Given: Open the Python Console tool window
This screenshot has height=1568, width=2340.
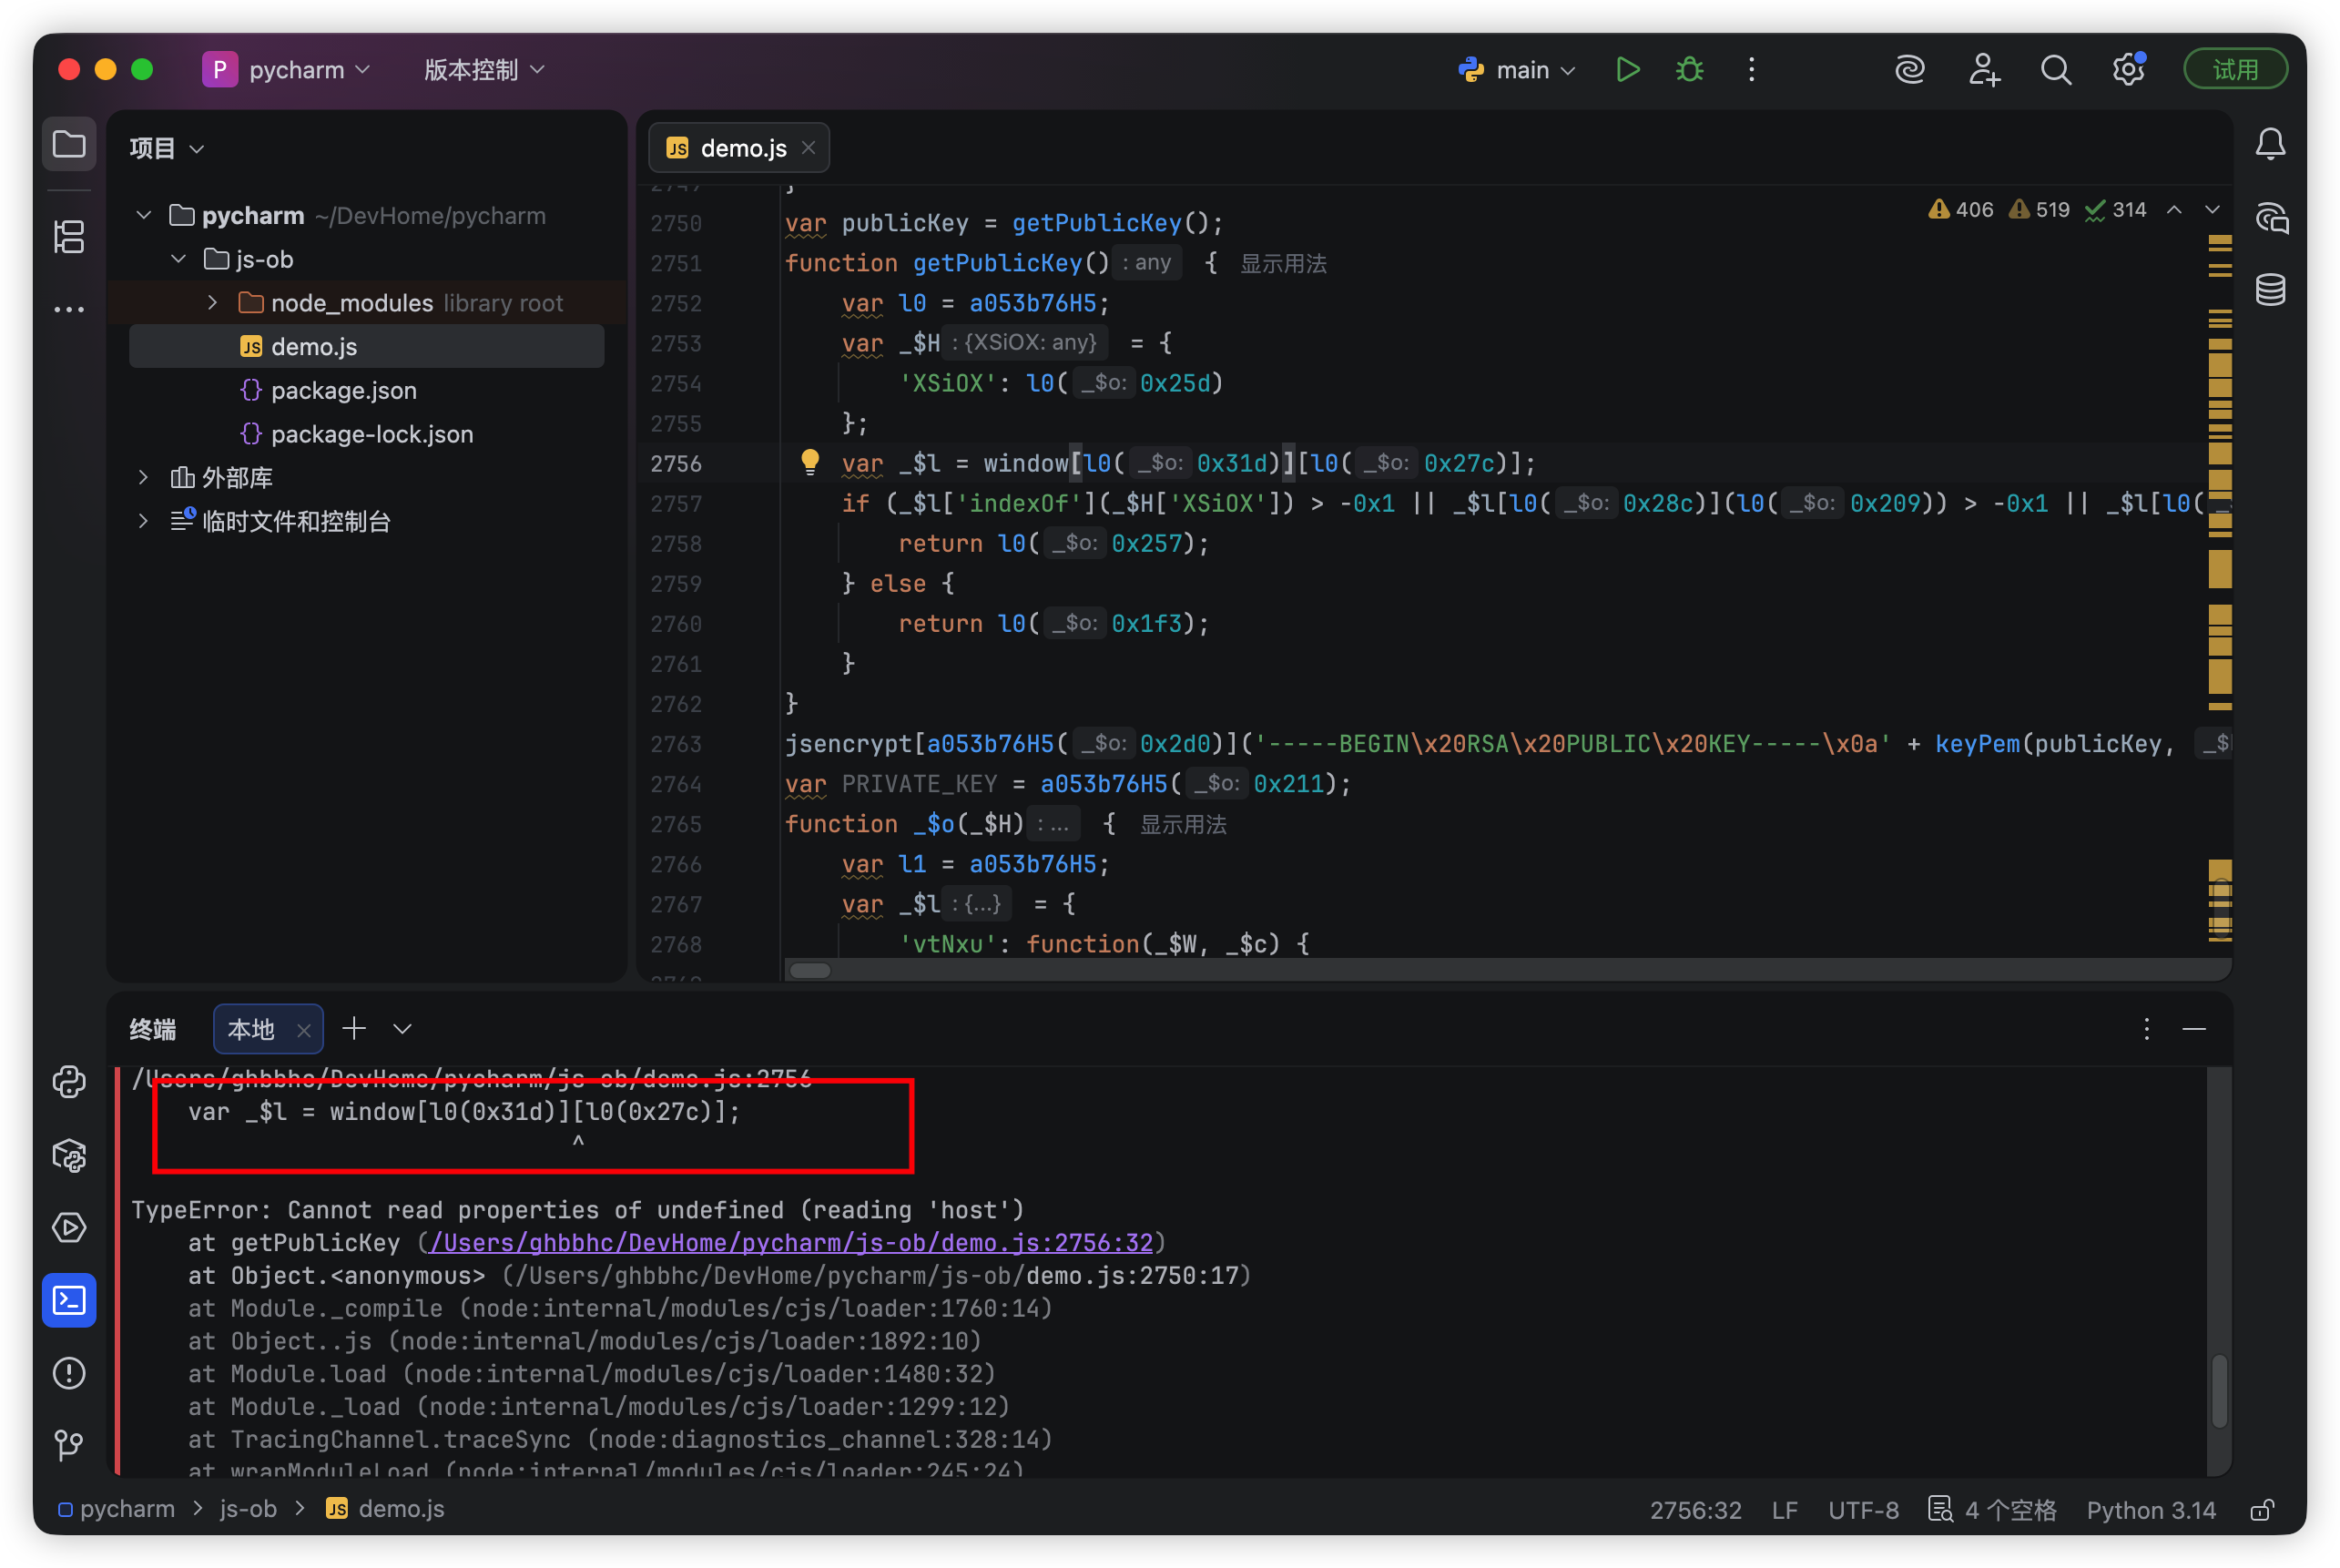Looking at the screenshot, I should 69,1082.
